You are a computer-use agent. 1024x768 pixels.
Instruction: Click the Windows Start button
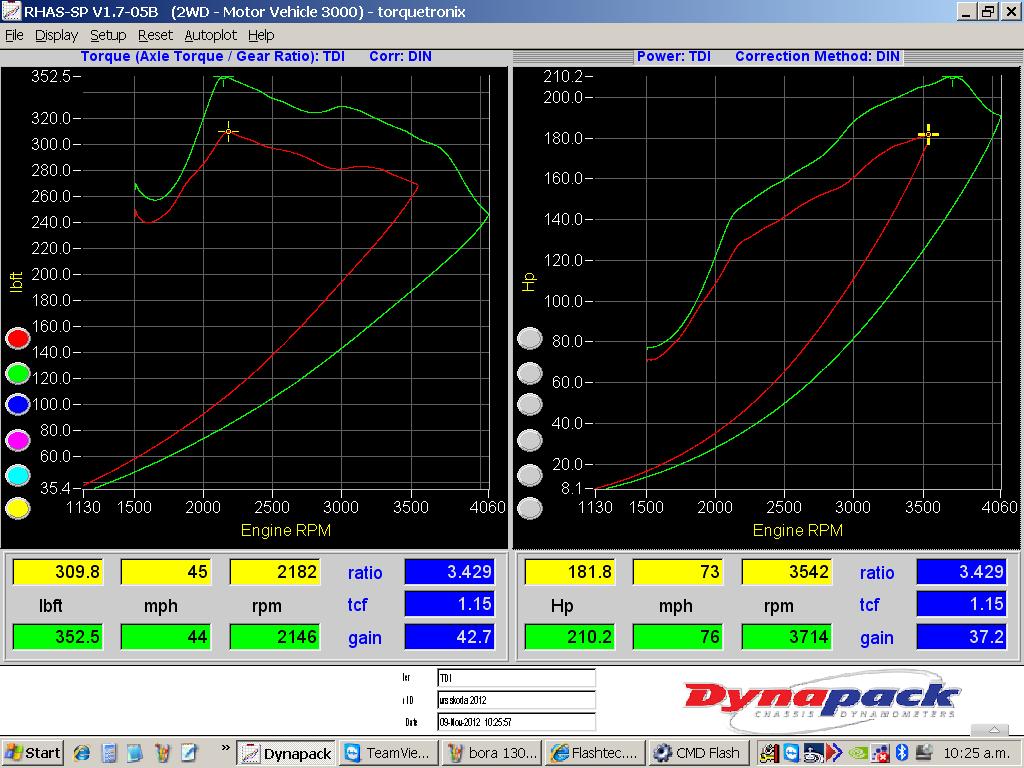coord(32,753)
